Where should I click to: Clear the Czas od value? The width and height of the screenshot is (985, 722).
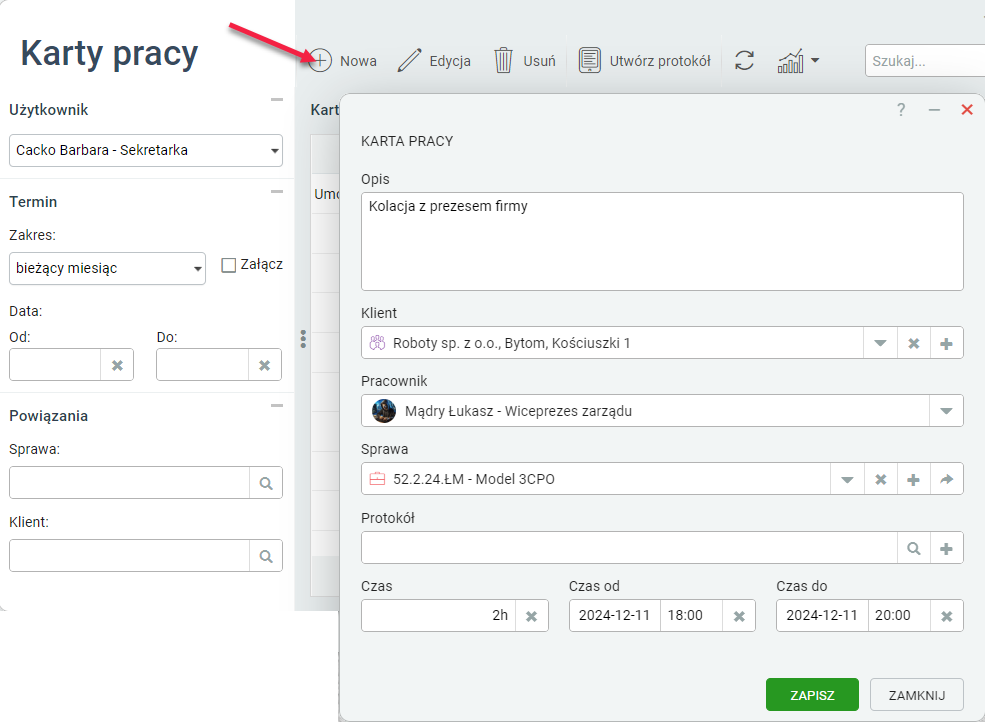[739, 616]
